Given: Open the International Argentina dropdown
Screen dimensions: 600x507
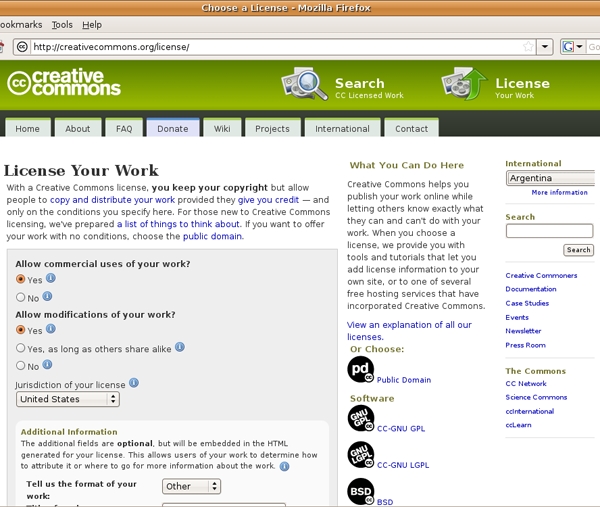Looking at the screenshot, I should [552, 178].
